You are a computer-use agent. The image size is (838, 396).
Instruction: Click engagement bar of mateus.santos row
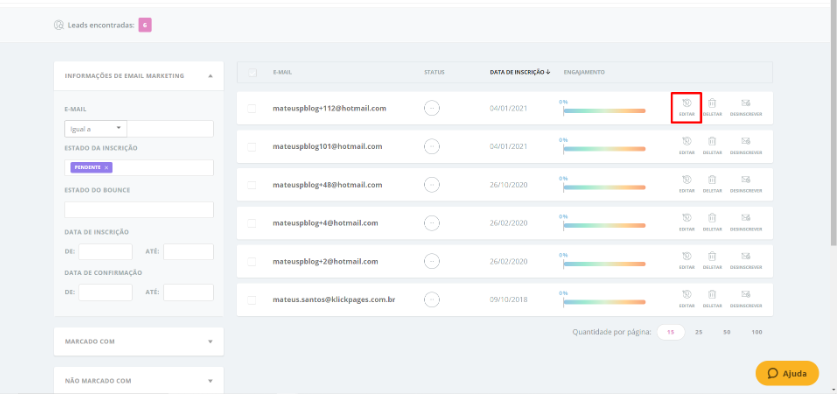click(604, 302)
